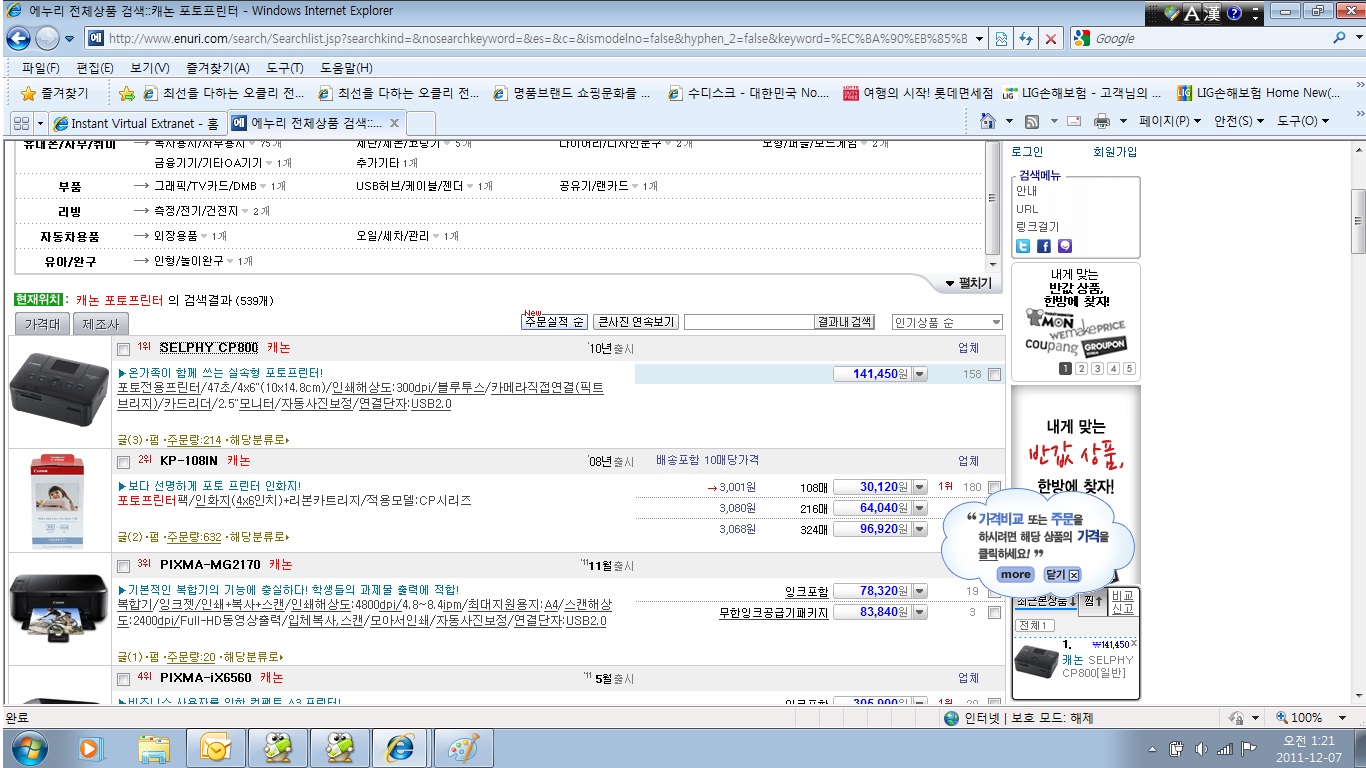The image size is (1366, 768).
Task: Expand the arrow next to 96,920원 price
Action: (920, 529)
